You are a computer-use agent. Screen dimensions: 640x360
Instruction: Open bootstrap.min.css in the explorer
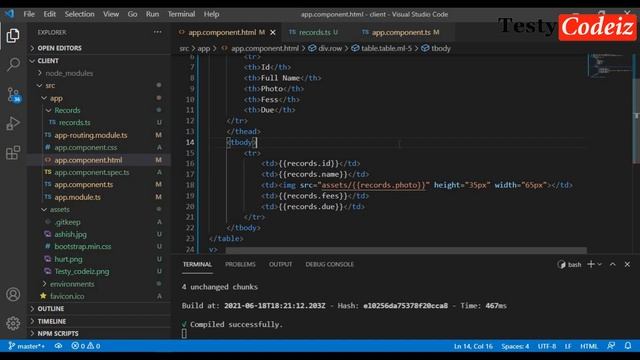83,247
